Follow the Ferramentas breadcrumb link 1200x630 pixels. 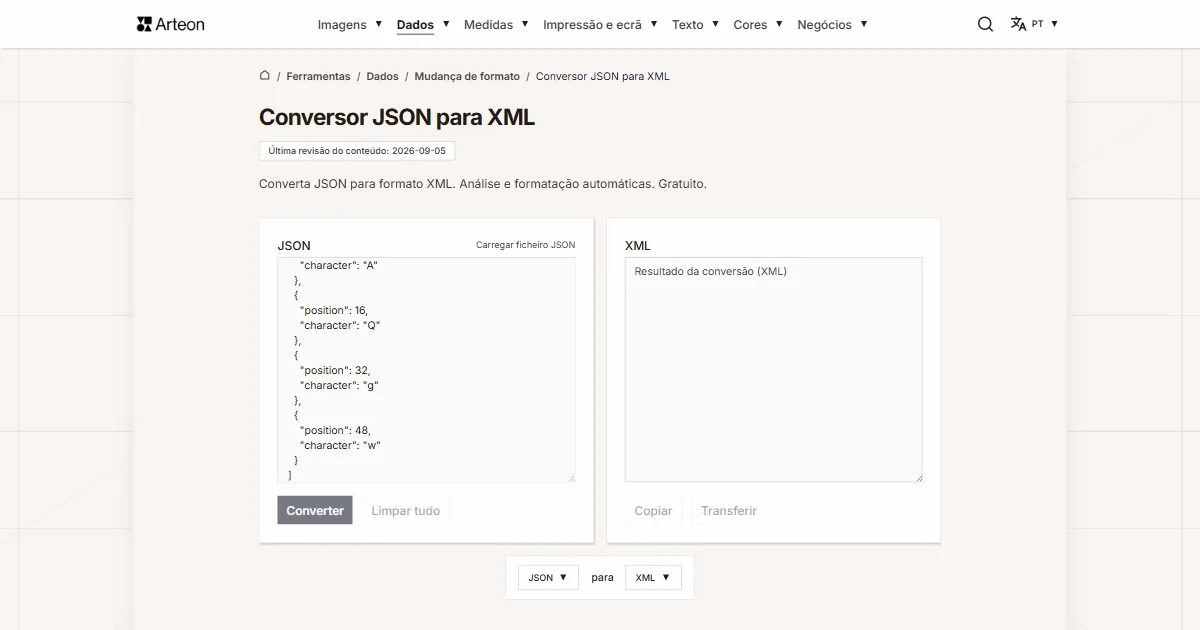318,76
